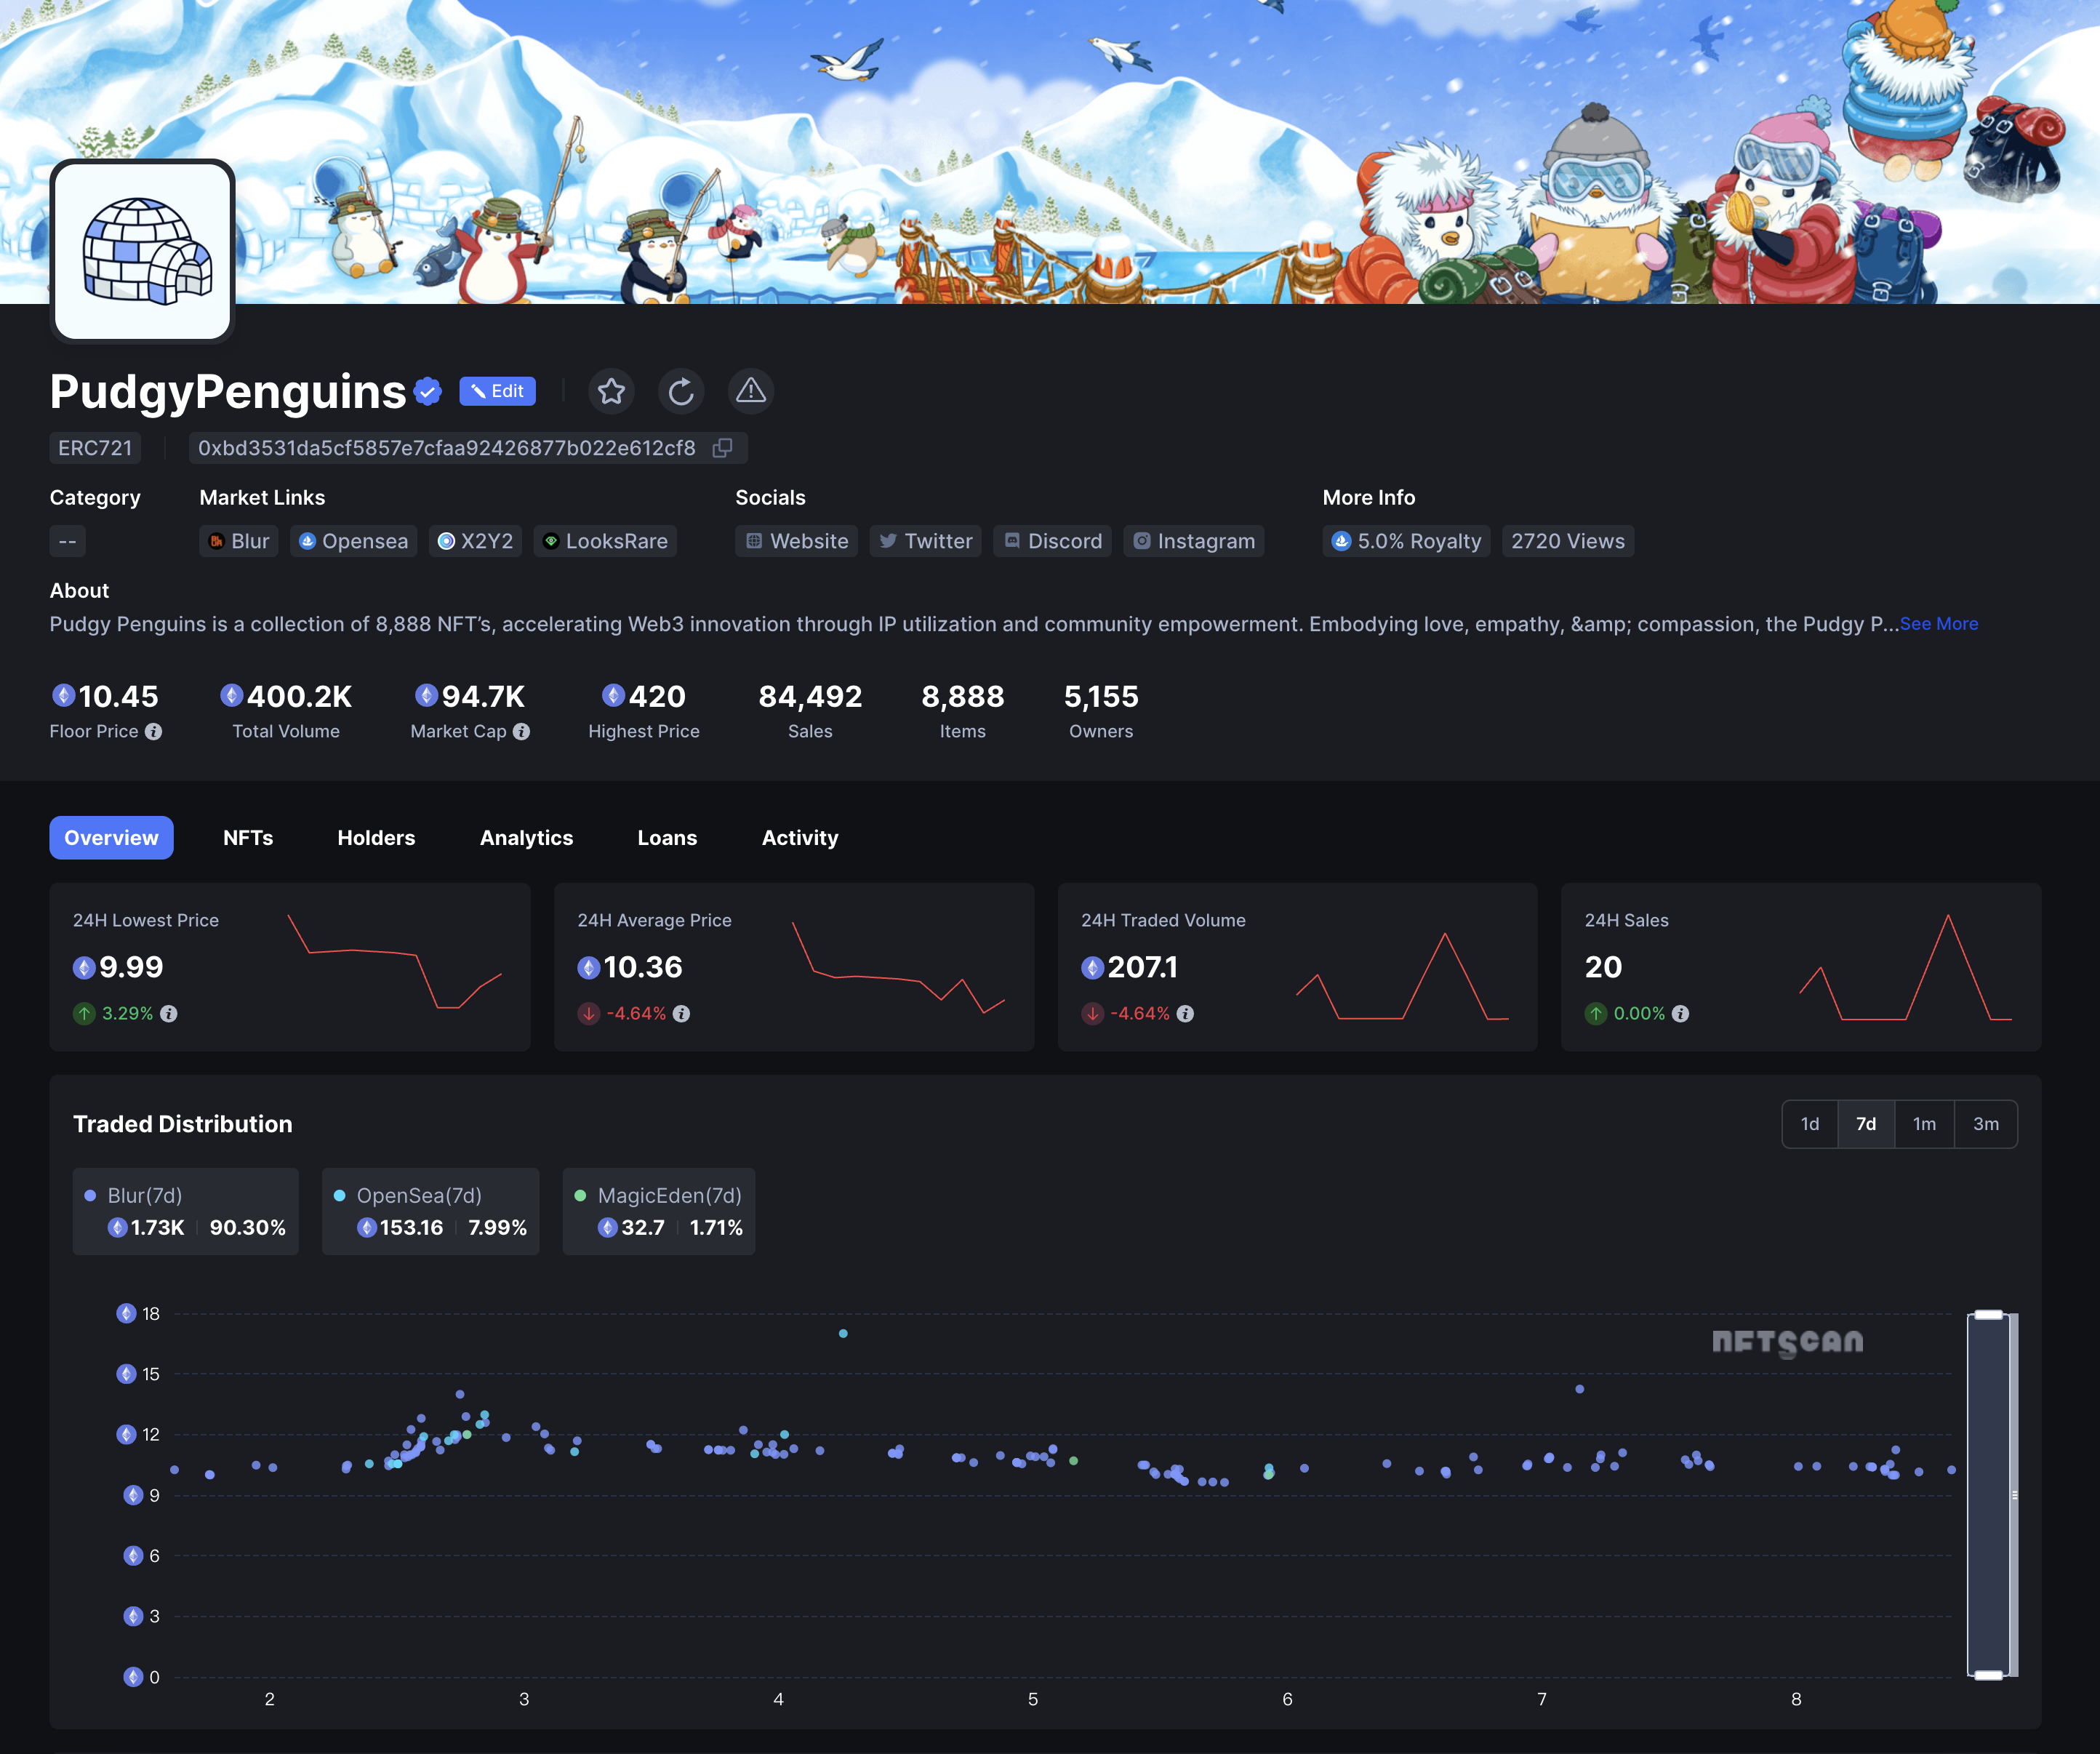Click the 5,155 Owners value
The height and width of the screenshot is (1754, 2100).
click(x=1101, y=696)
